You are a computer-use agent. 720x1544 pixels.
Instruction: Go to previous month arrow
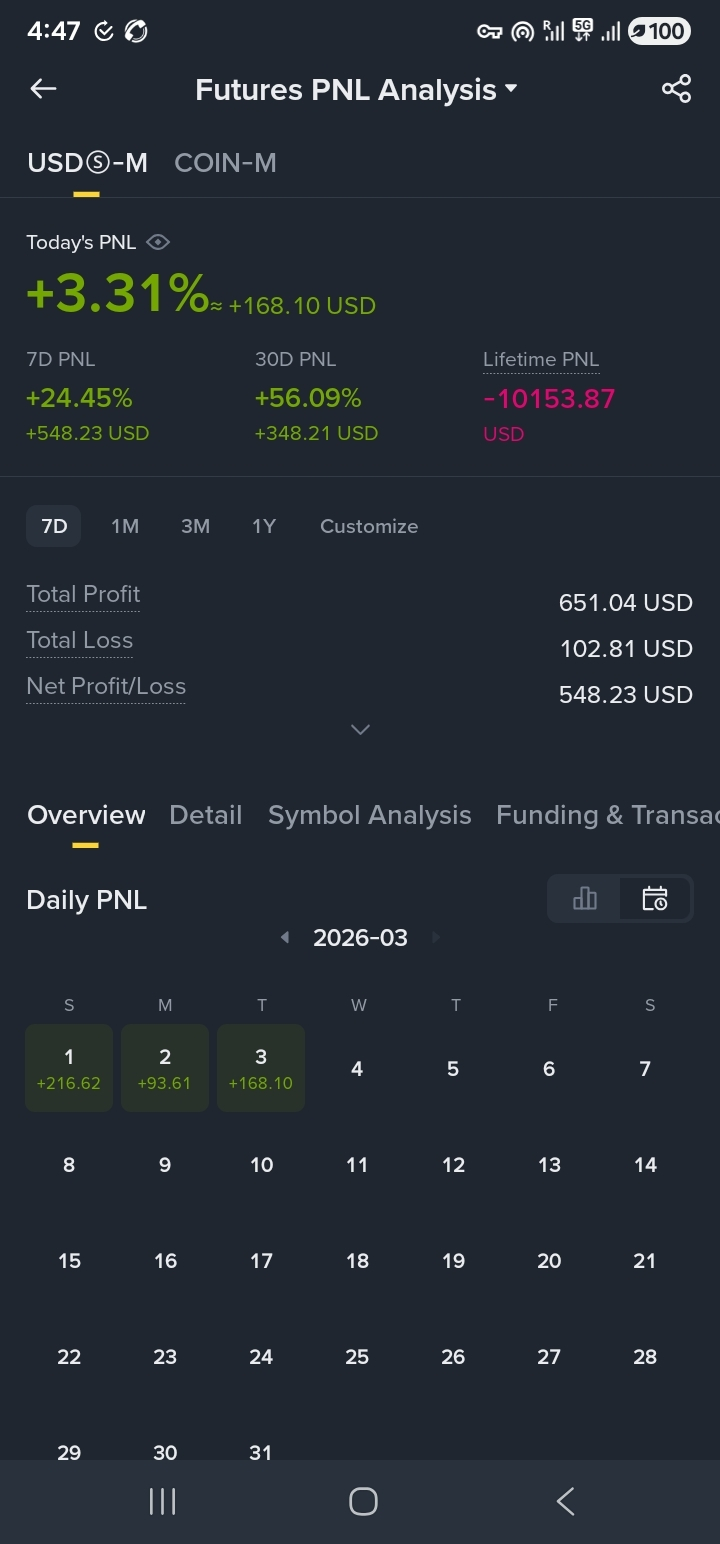click(x=285, y=937)
